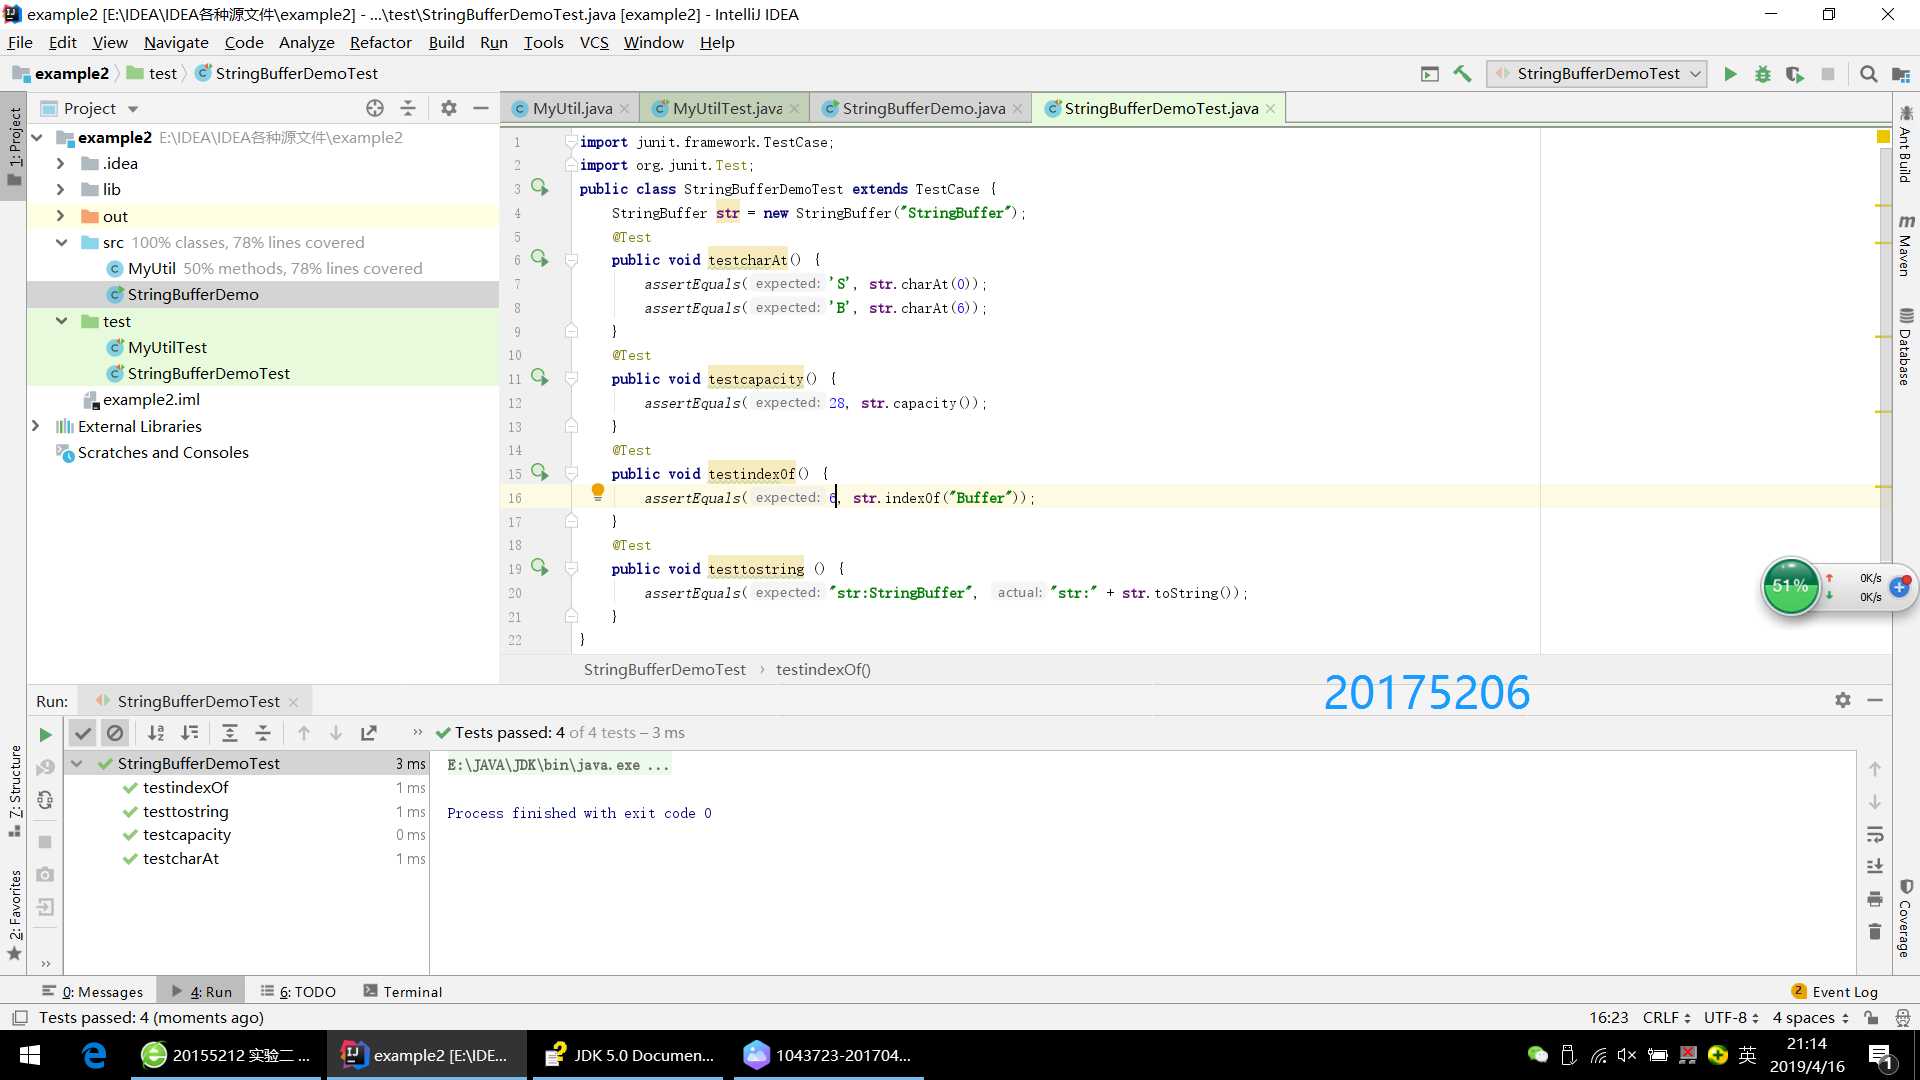The width and height of the screenshot is (1920, 1080).
Task: Click the yellow inspection status indicator
Action: pos(1883,137)
